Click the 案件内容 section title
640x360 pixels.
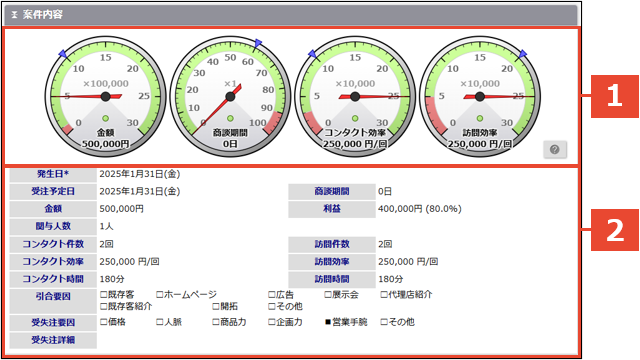coord(42,15)
